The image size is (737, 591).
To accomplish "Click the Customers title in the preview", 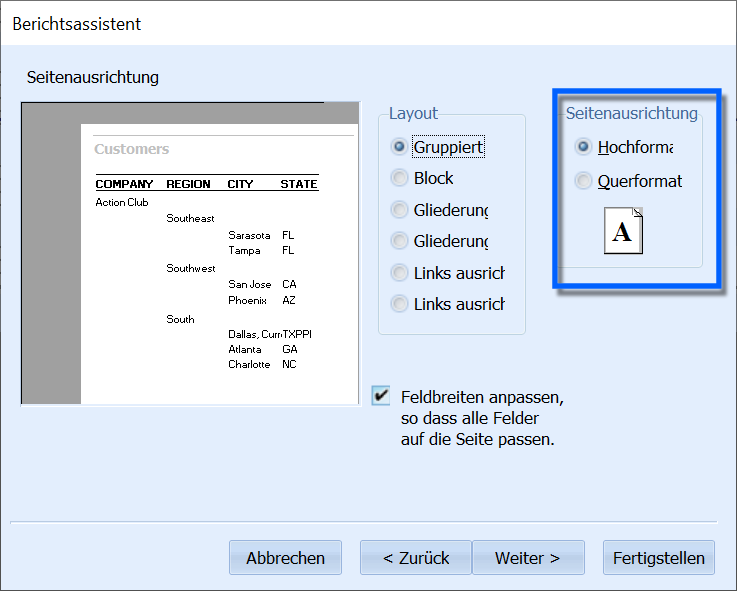I will pyautogui.click(x=132, y=149).
